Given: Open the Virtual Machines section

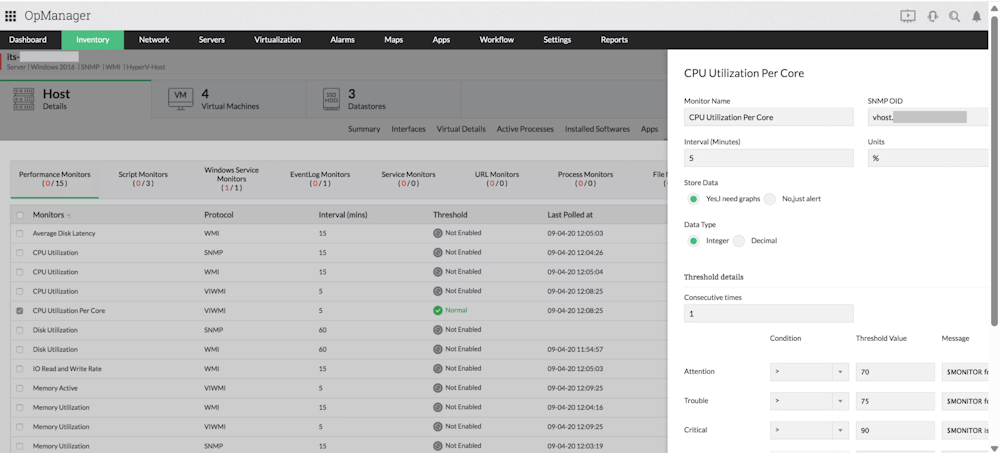Looking at the screenshot, I should pos(229,99).
